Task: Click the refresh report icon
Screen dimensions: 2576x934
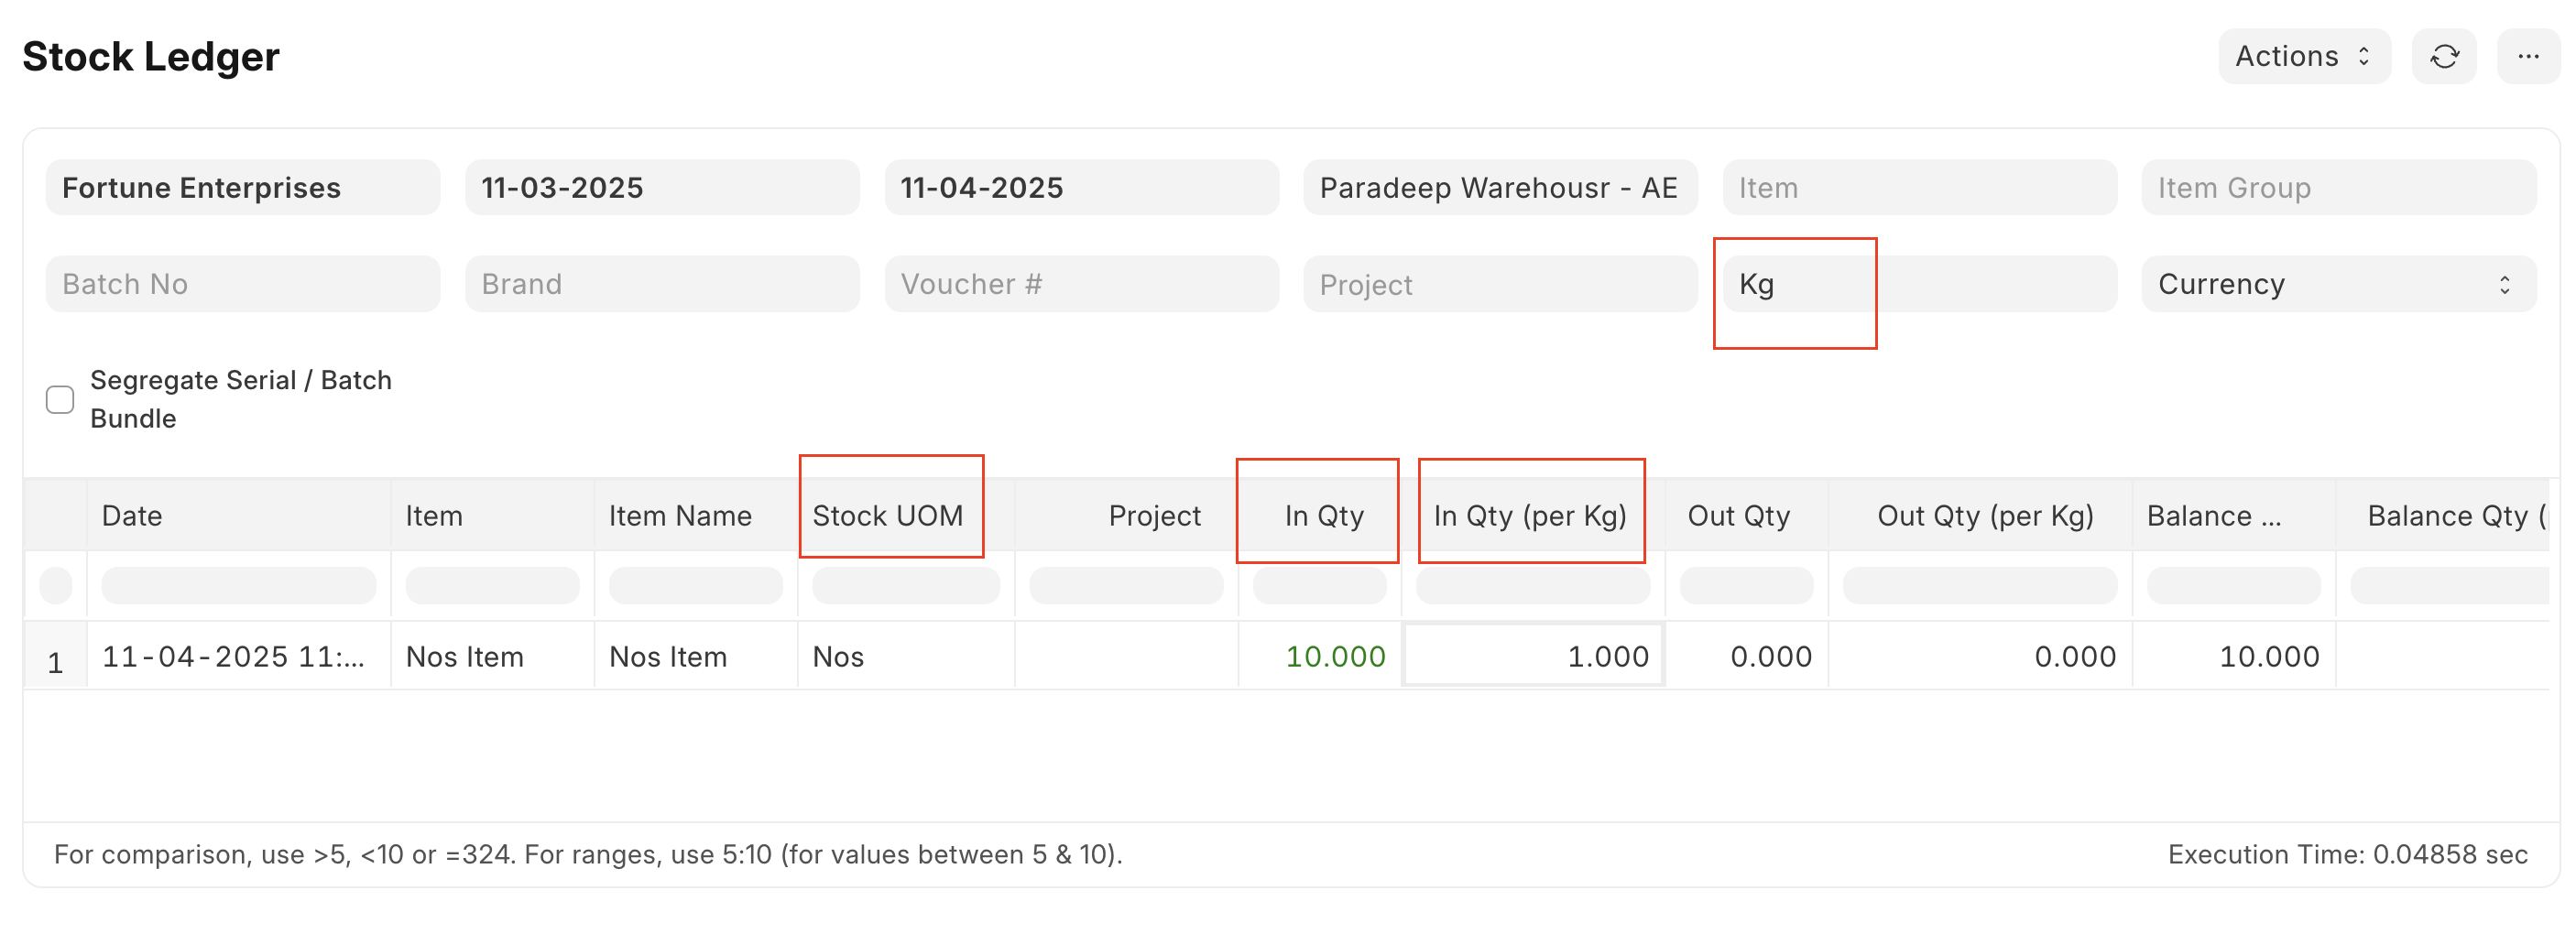Action: pyautogui.click(x=2443, y=57)
